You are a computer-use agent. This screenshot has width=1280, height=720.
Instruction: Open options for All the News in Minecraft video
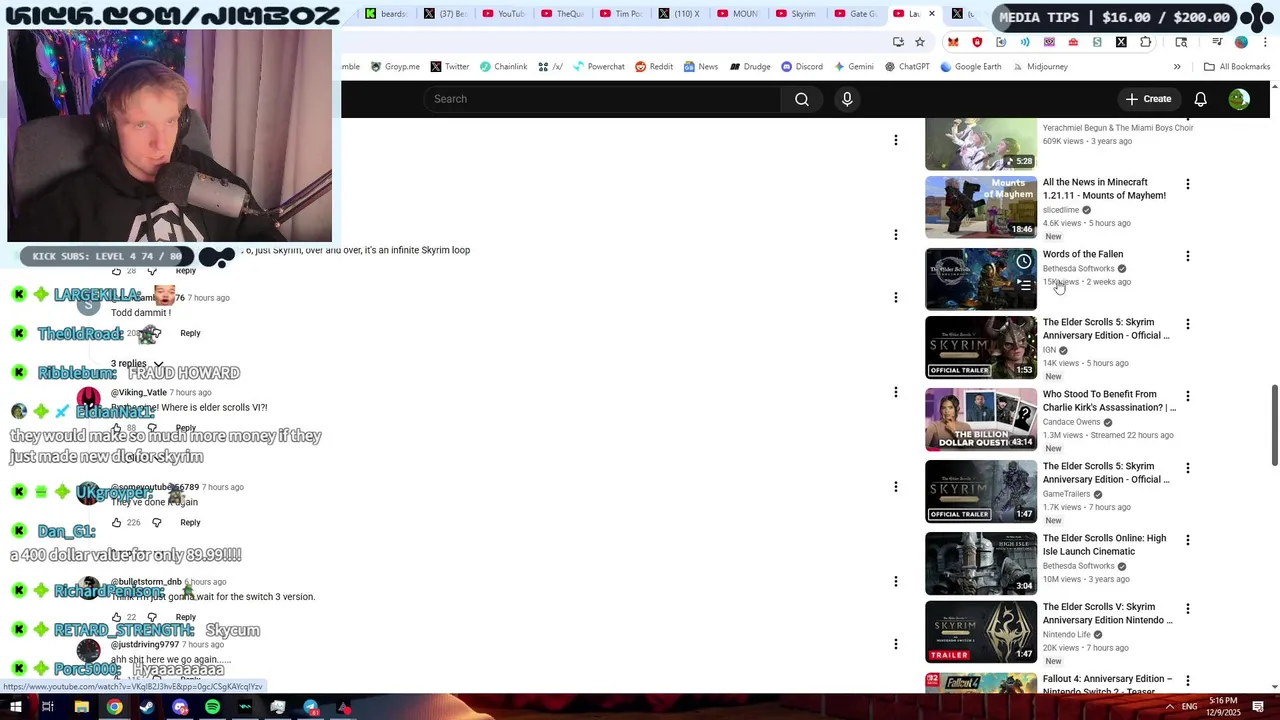[1187, 184]
